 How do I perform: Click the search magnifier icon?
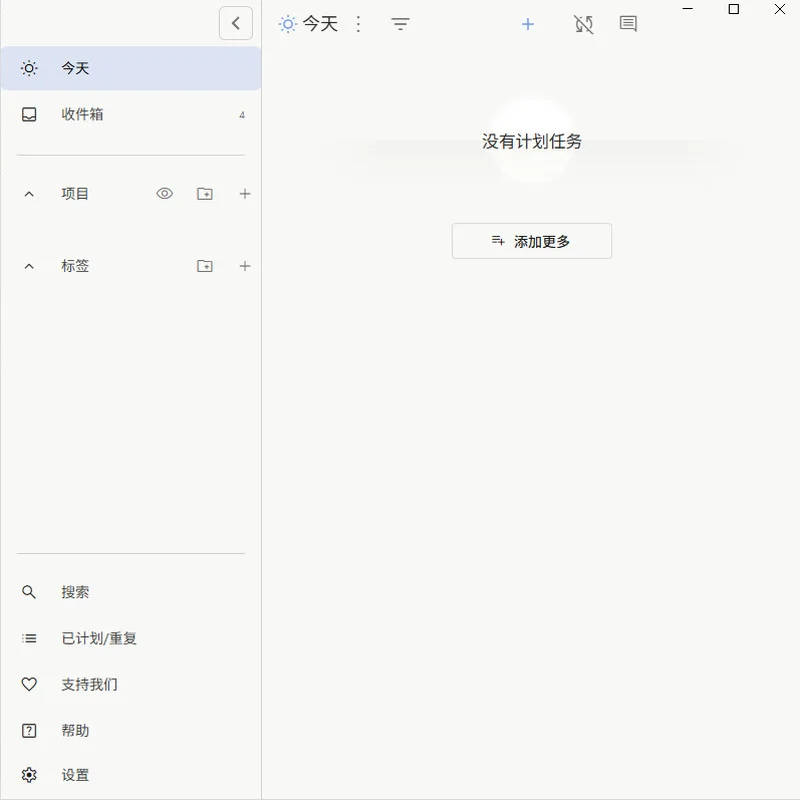(x=29, y=592)
